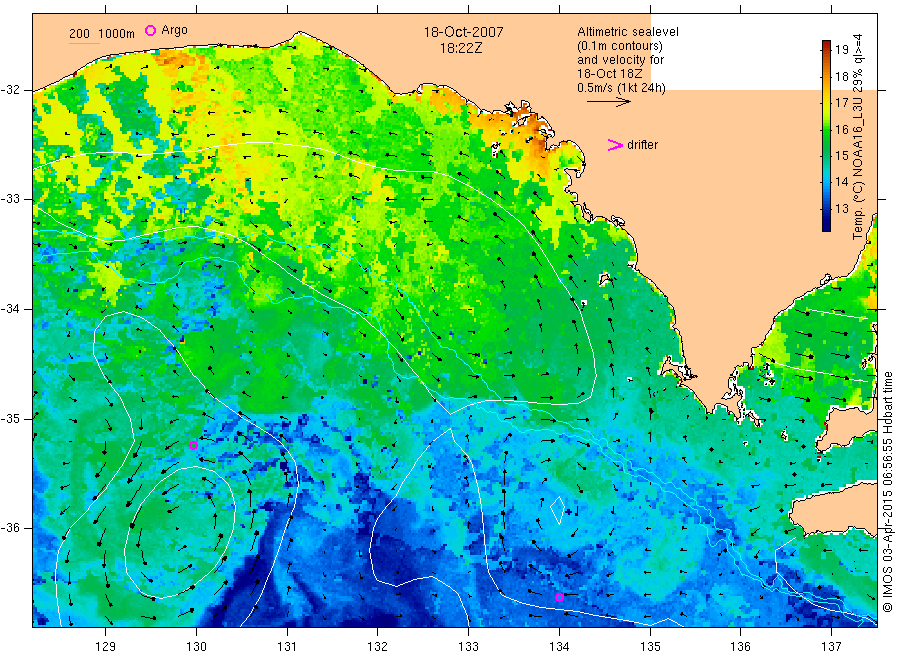The image size is (900, 660).
Task: Click the longitude label 133
Action: 468,647
